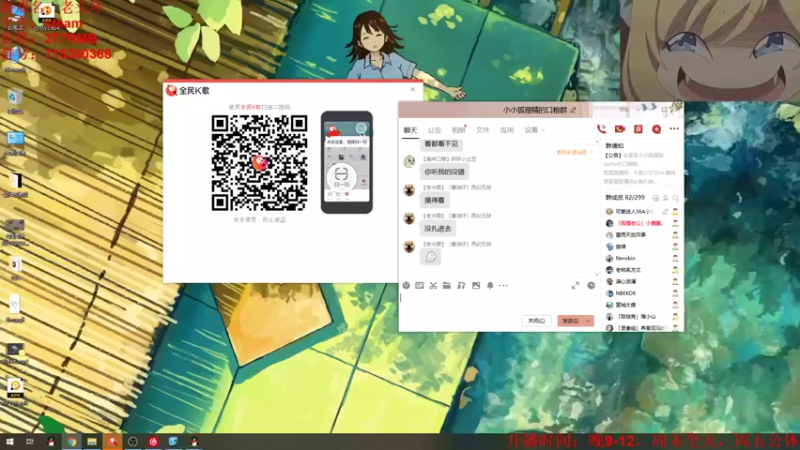Open the 相册 tab

coord(458,130)
